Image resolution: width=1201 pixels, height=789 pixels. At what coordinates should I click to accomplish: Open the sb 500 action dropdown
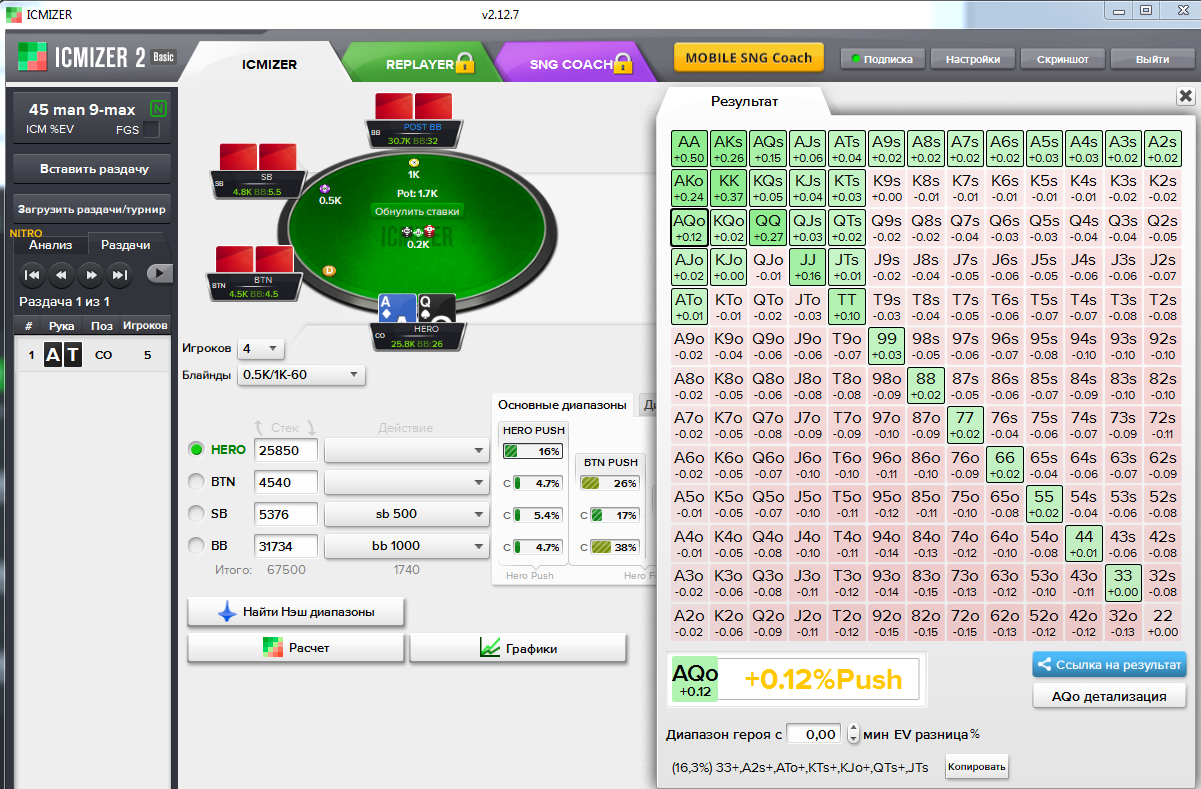click(x=406, y=514)
